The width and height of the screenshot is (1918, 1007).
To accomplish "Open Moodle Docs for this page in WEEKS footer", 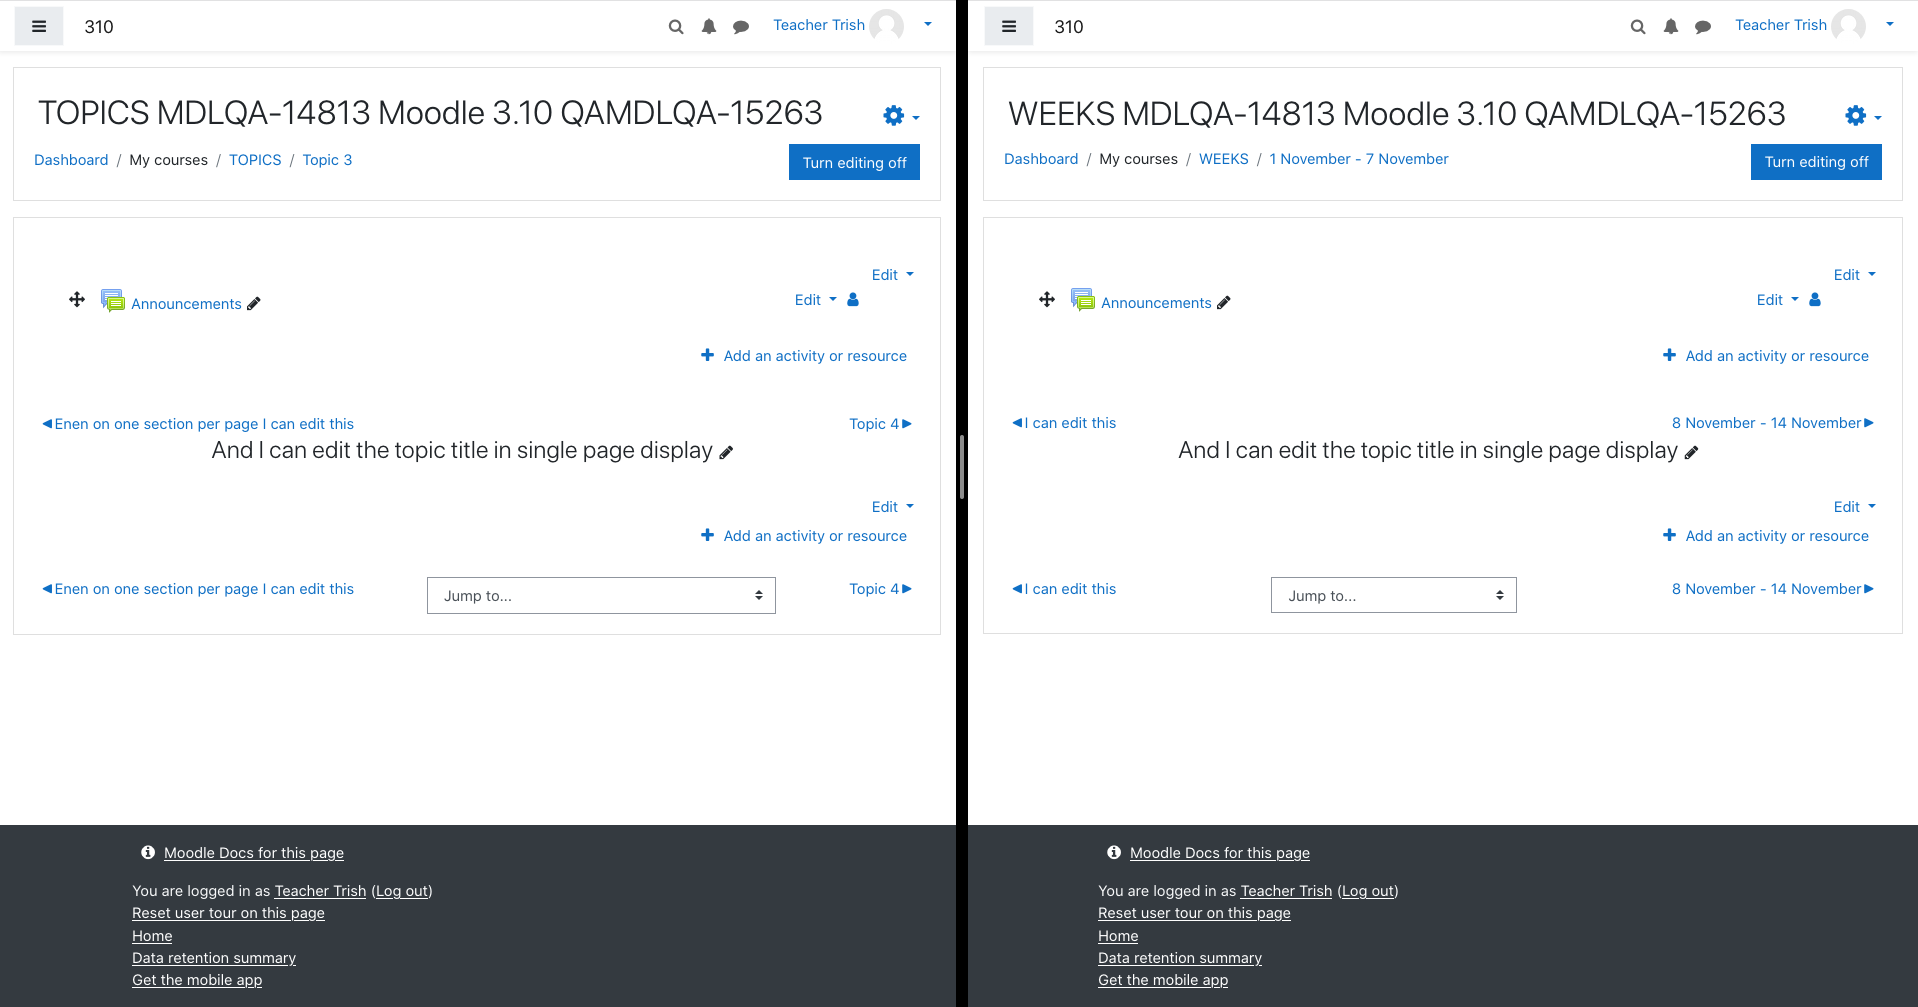I will point(1220,853).
